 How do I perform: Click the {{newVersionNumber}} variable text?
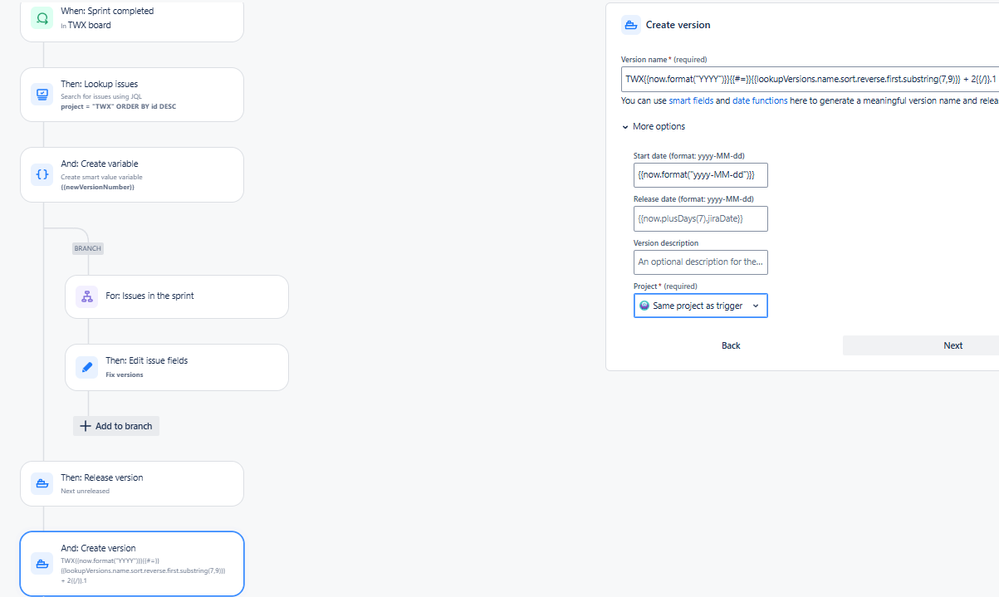pyautogui.click(x=97, y=187)
